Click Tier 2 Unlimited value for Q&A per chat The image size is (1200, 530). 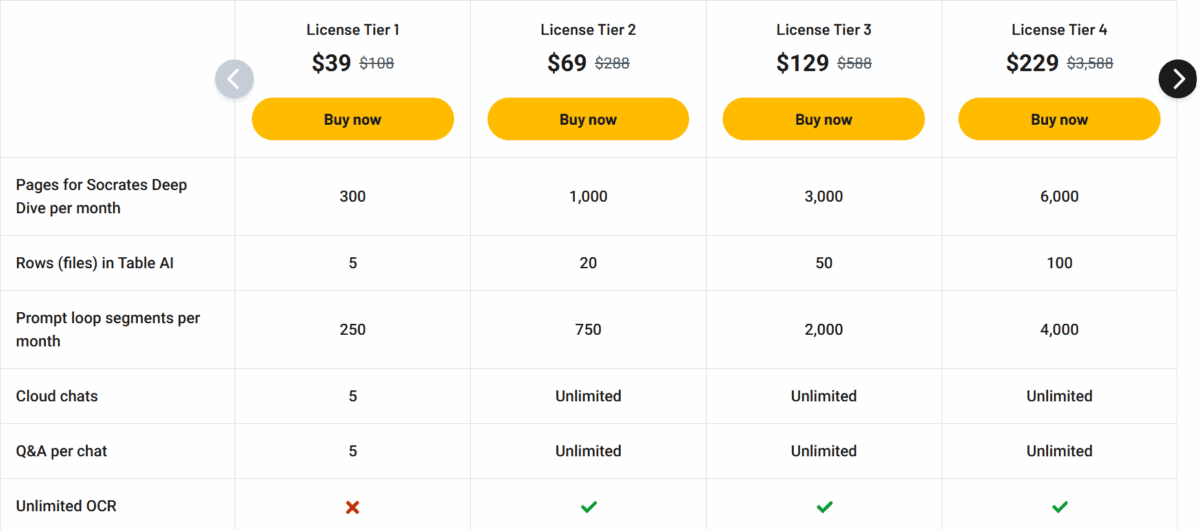point(588,451)
